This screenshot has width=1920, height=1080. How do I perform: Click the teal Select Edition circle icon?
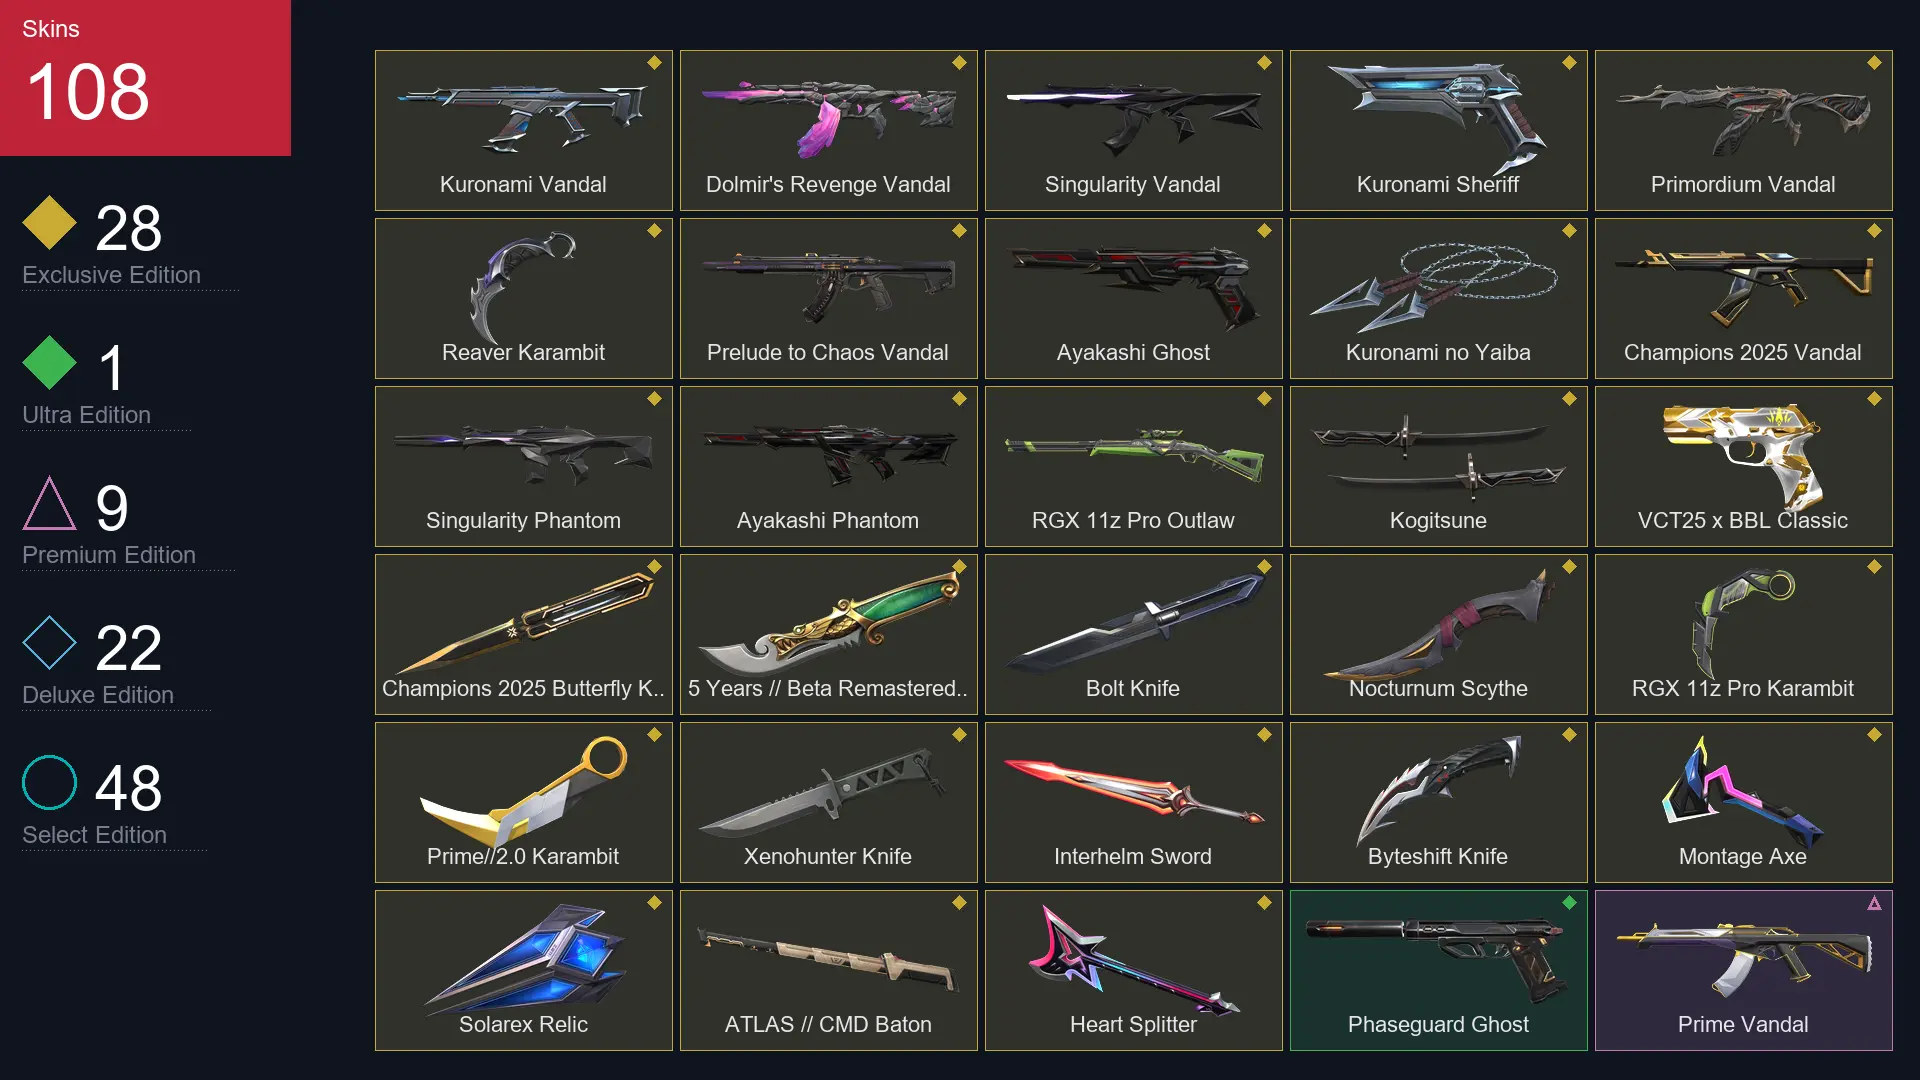pyautogui.click(x=49, y=782)
